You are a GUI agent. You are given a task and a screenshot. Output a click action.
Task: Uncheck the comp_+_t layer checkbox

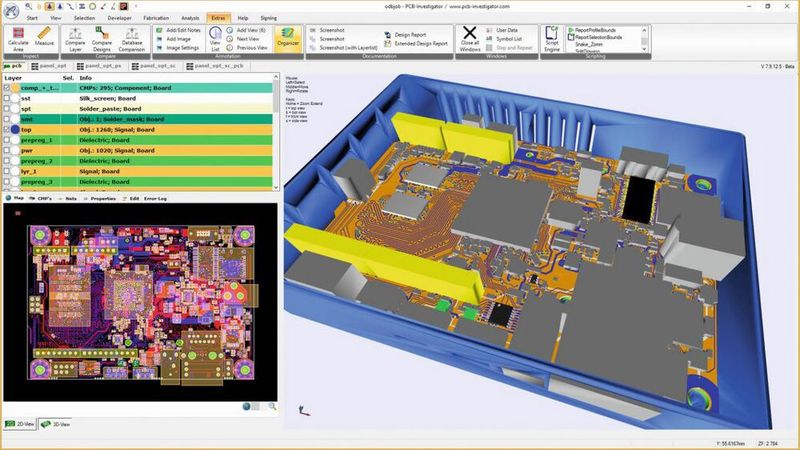7,88
